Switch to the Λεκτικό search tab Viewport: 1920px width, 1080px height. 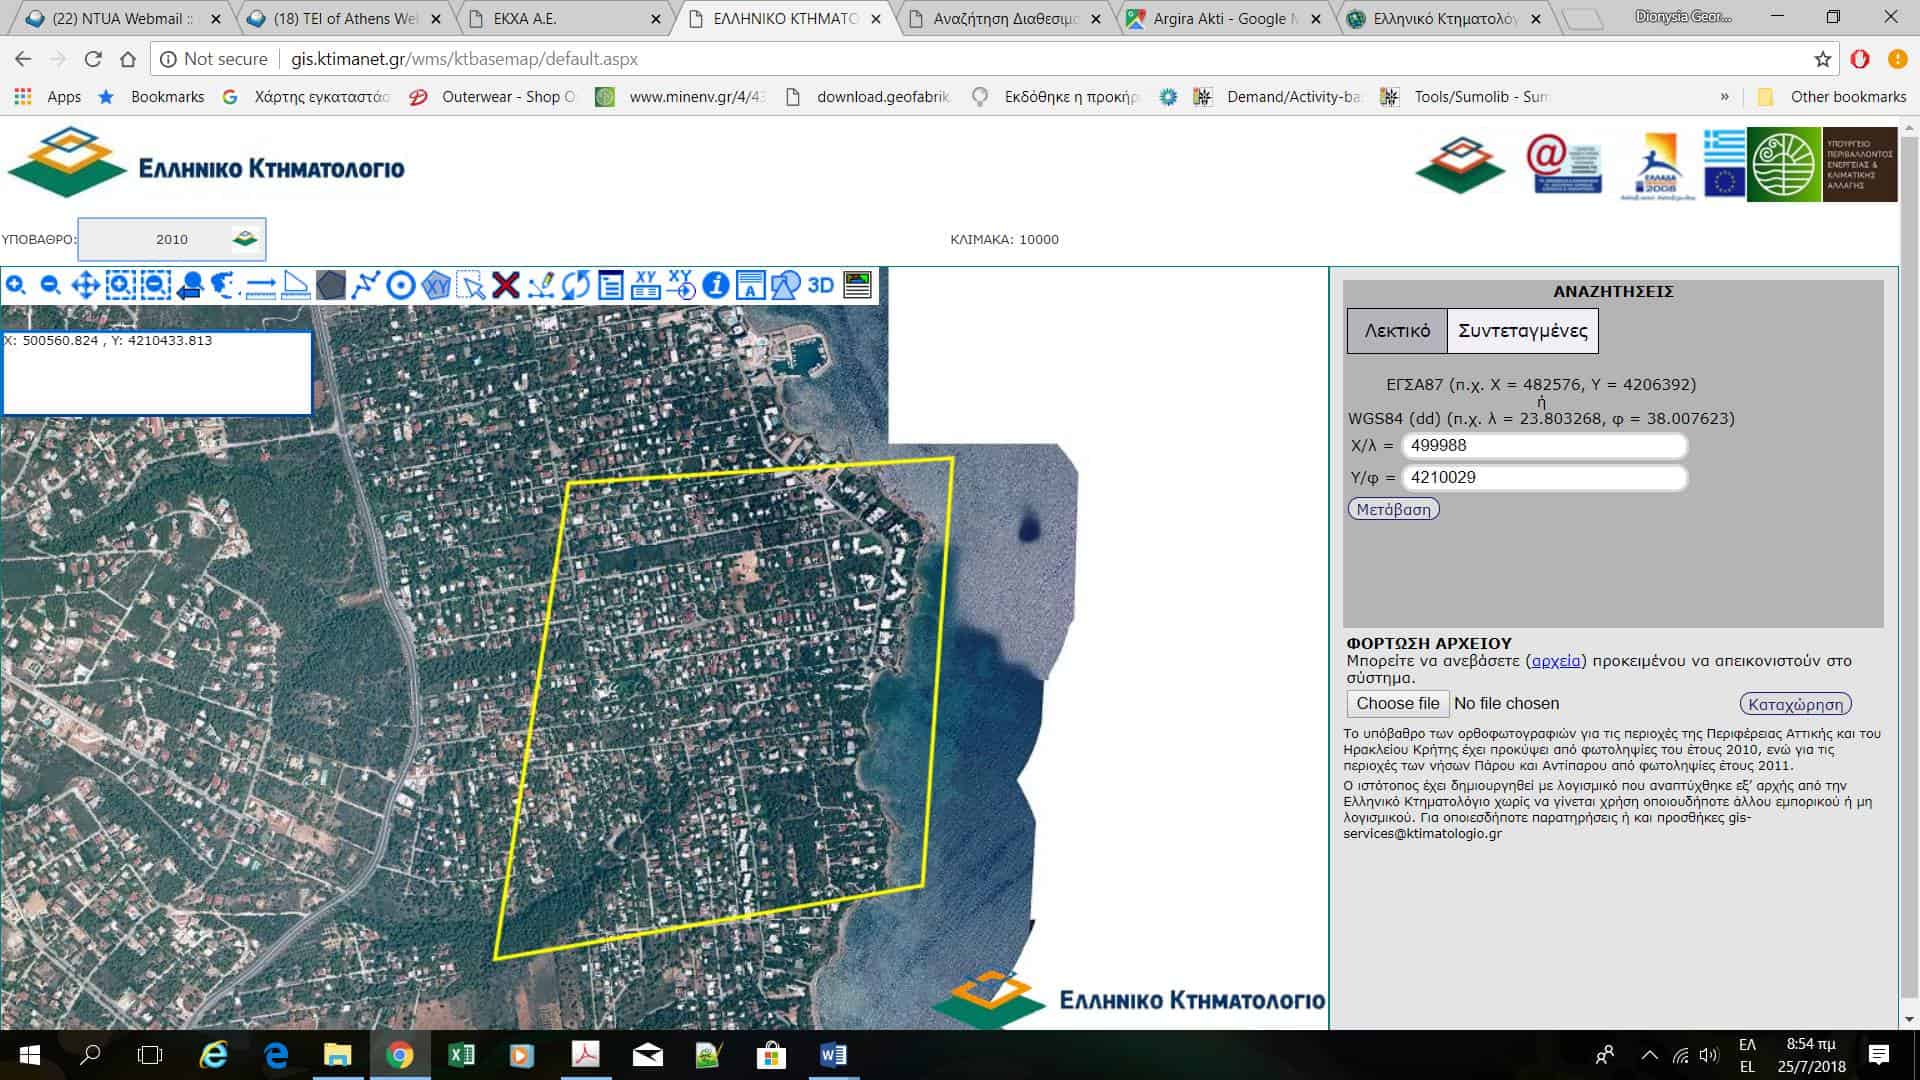pyautogui.click(x=1397, y=331)
